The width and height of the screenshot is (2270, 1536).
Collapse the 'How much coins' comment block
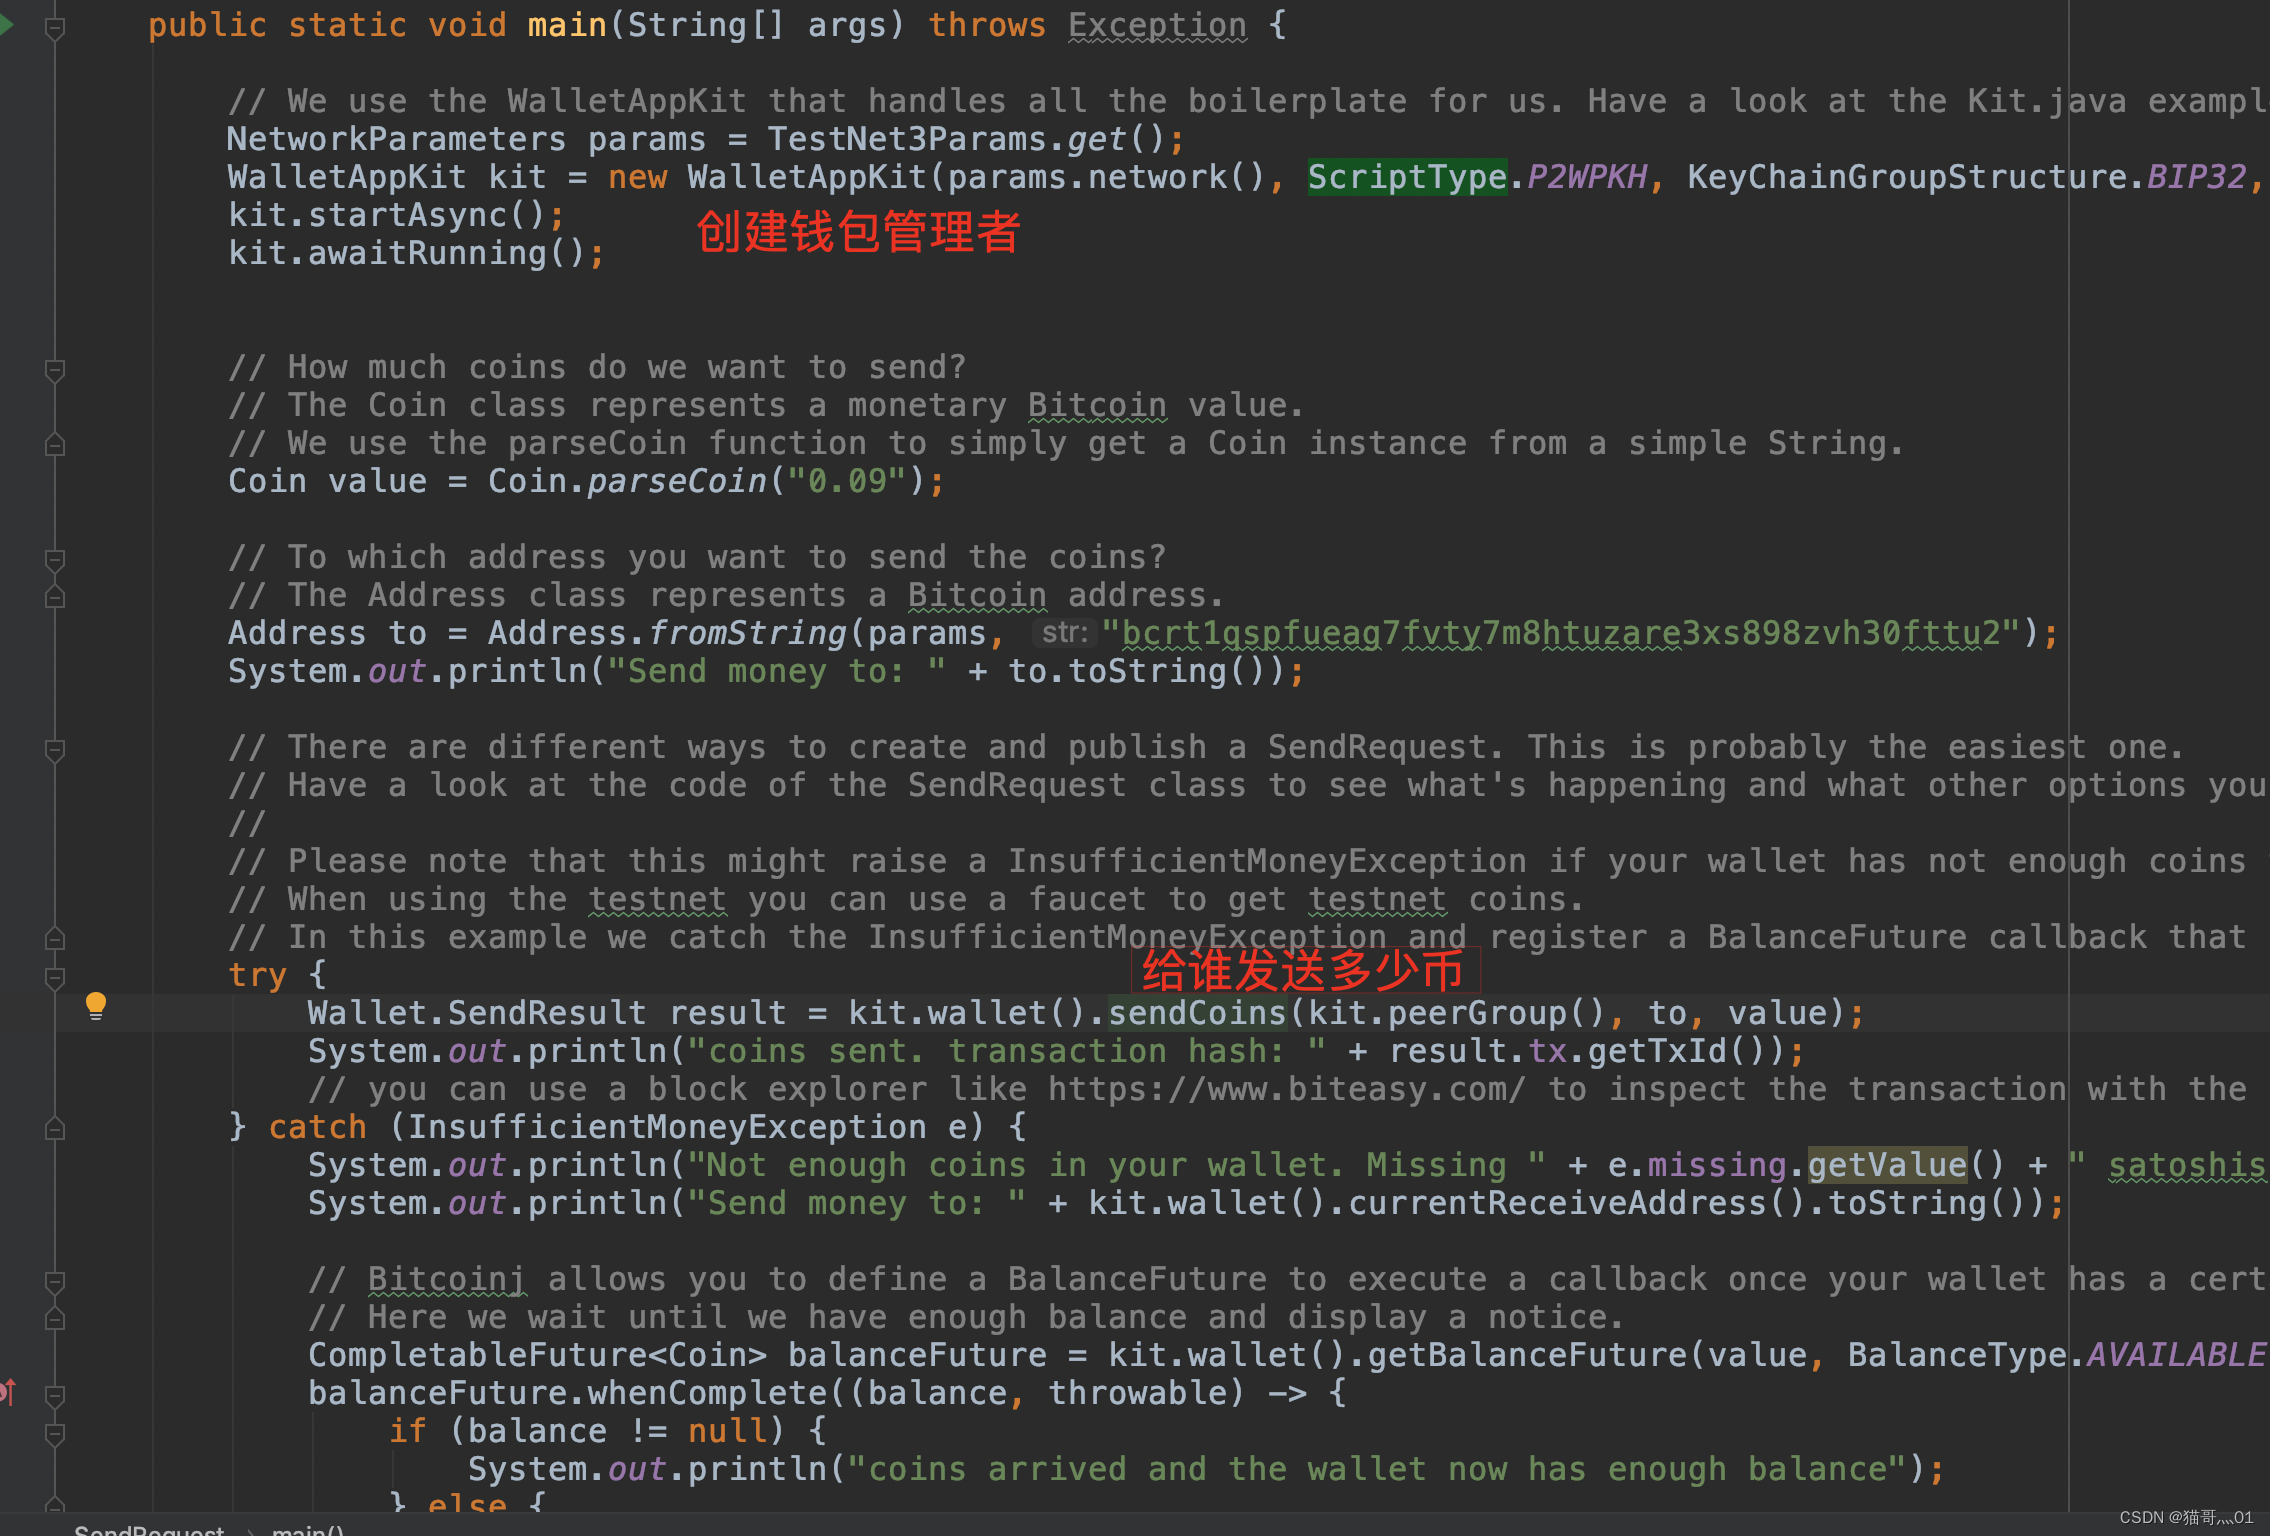55,370
